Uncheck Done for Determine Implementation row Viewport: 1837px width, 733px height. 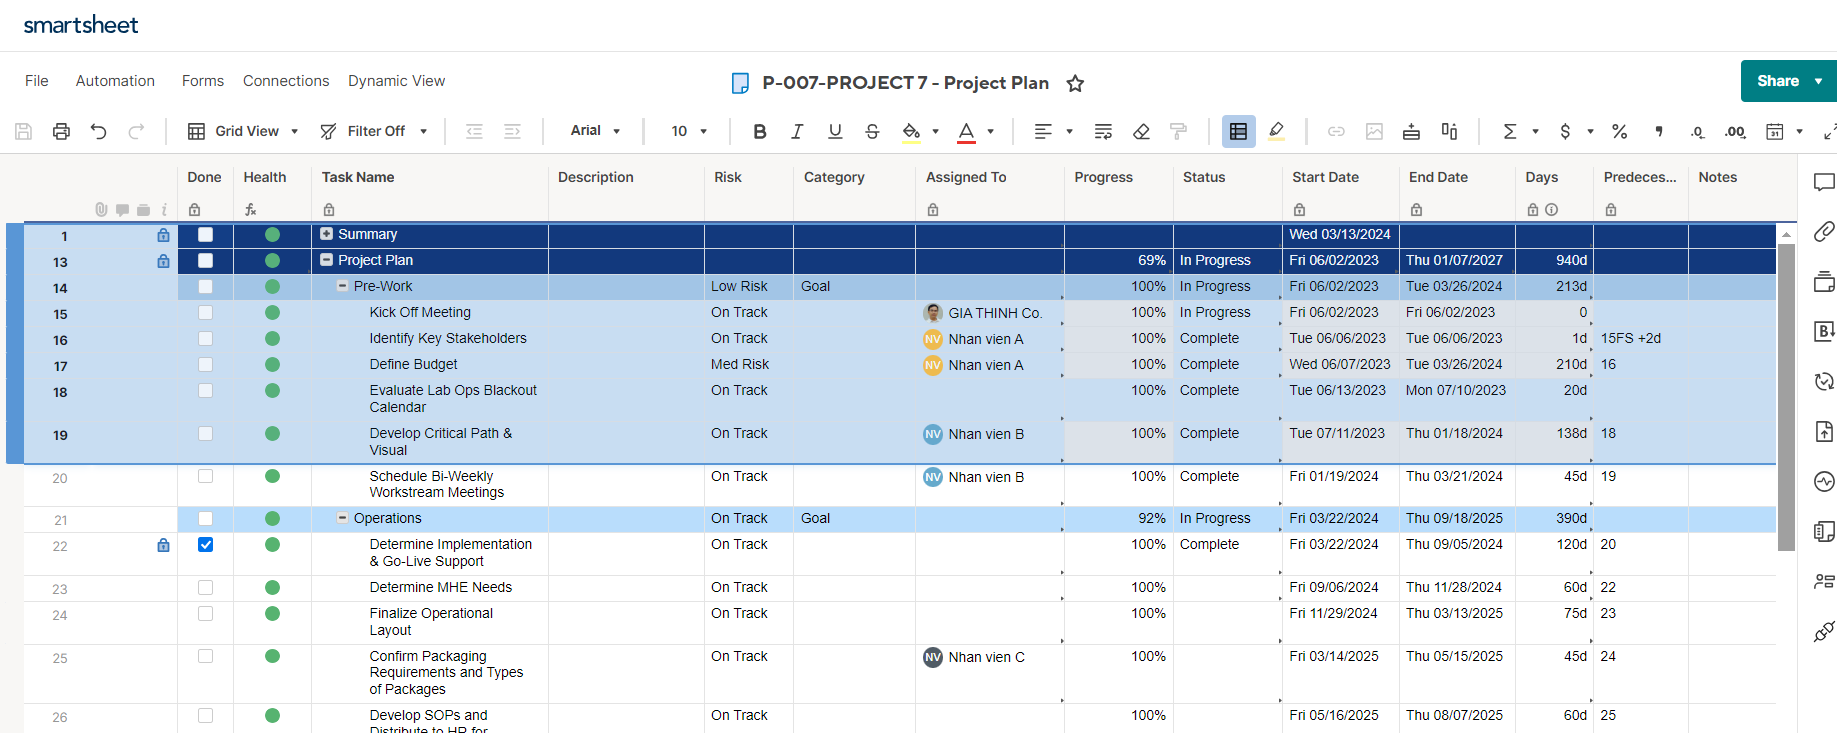pos(205,544)
